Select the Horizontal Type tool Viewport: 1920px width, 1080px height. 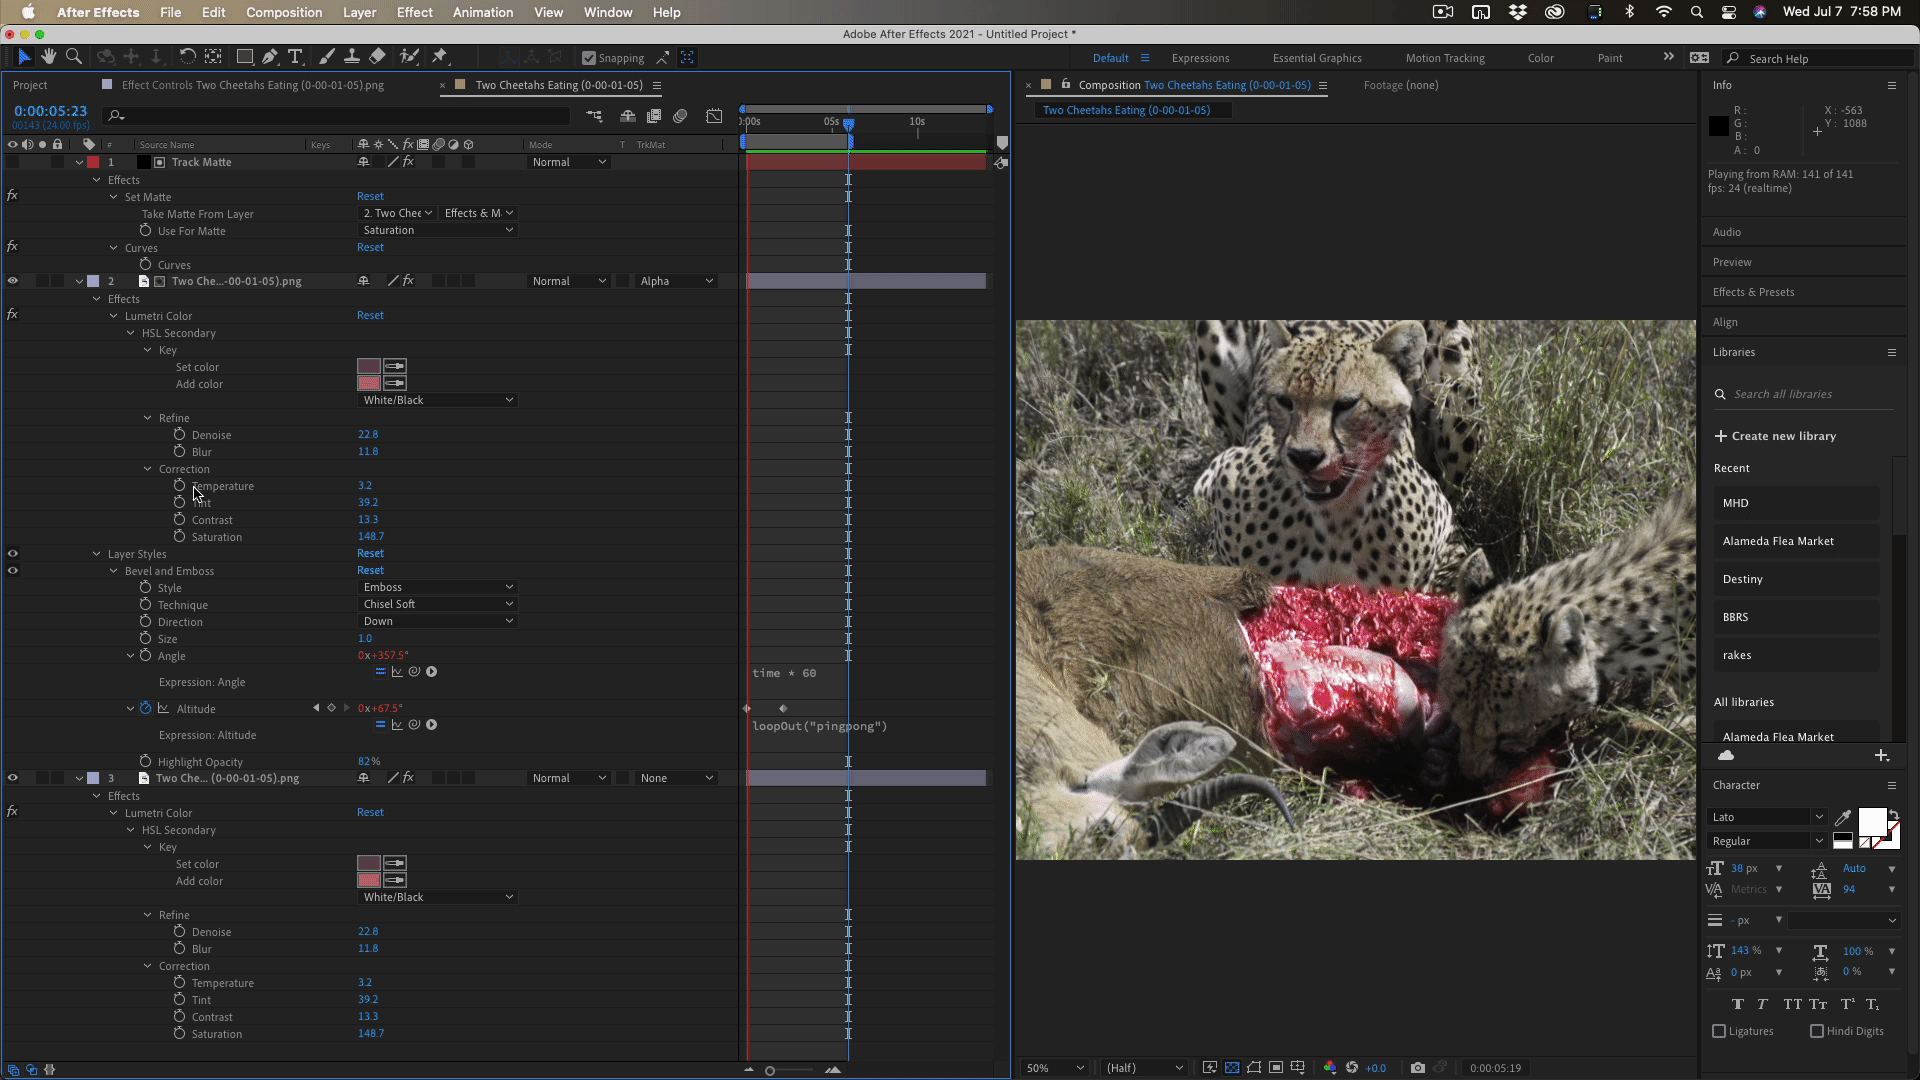(295, 57)
